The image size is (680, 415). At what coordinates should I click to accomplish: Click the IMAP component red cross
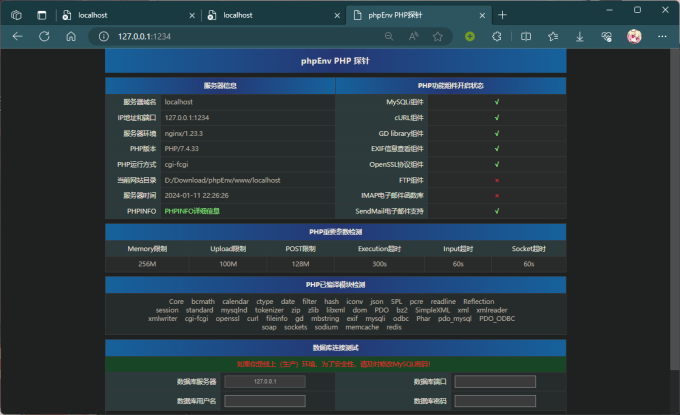click(497, 196)
